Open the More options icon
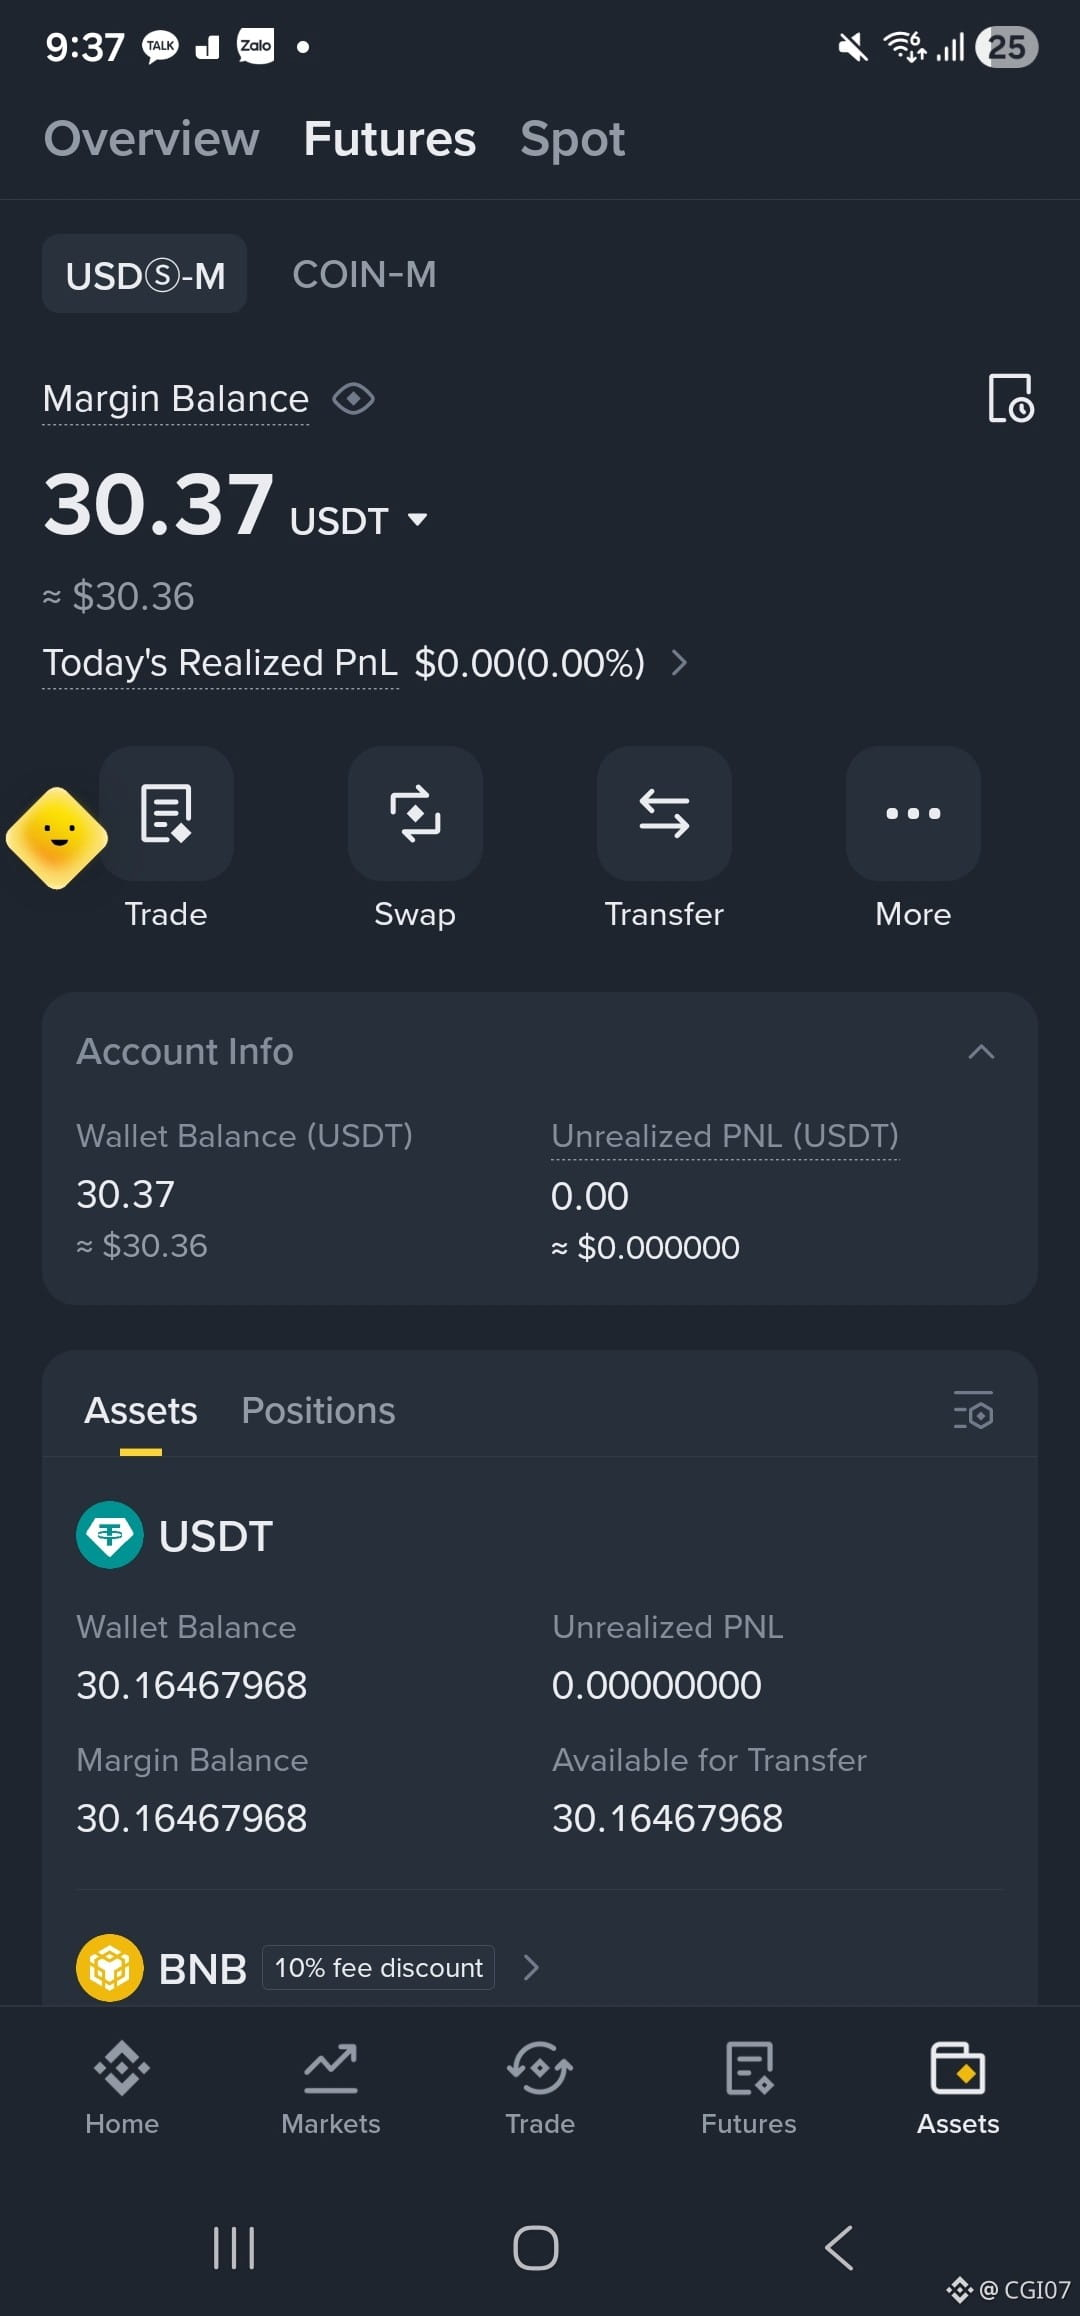Image resolution: width=1080 pixels, height=2316 pixels. click(913, 813)
